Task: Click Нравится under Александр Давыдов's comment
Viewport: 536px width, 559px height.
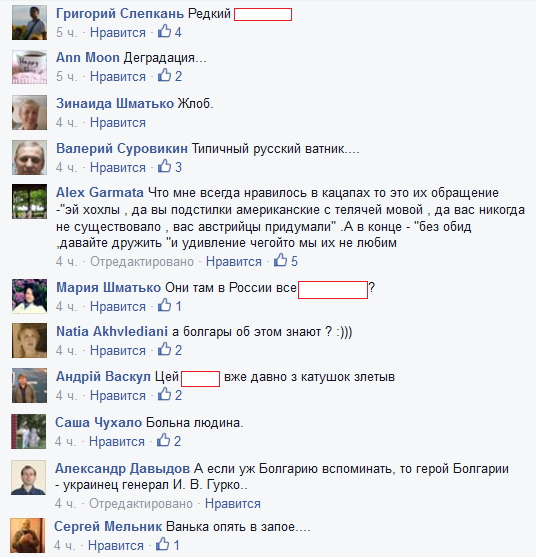Action: click(233, 504)
